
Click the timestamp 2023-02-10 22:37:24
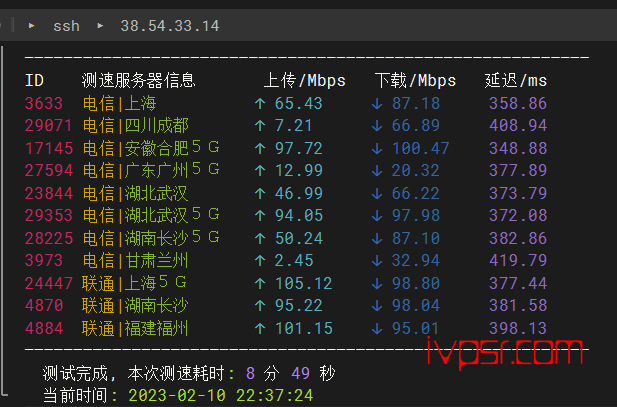click(221, 395)
